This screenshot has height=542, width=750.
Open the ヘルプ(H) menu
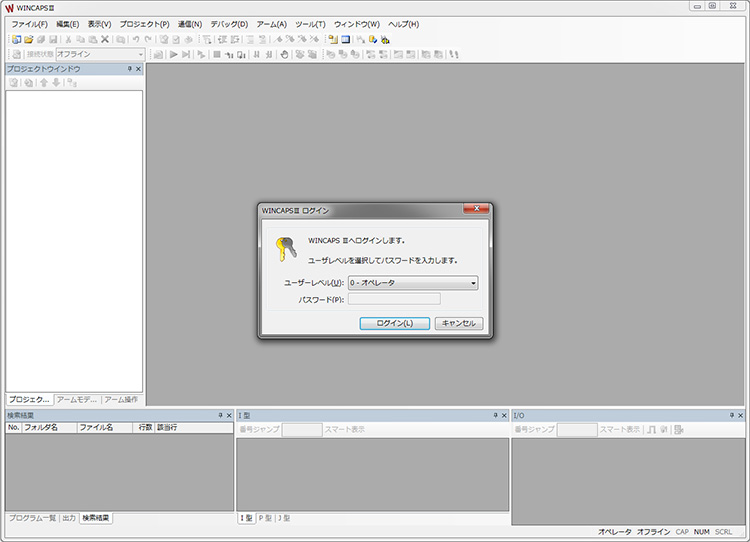coord(403,24)
